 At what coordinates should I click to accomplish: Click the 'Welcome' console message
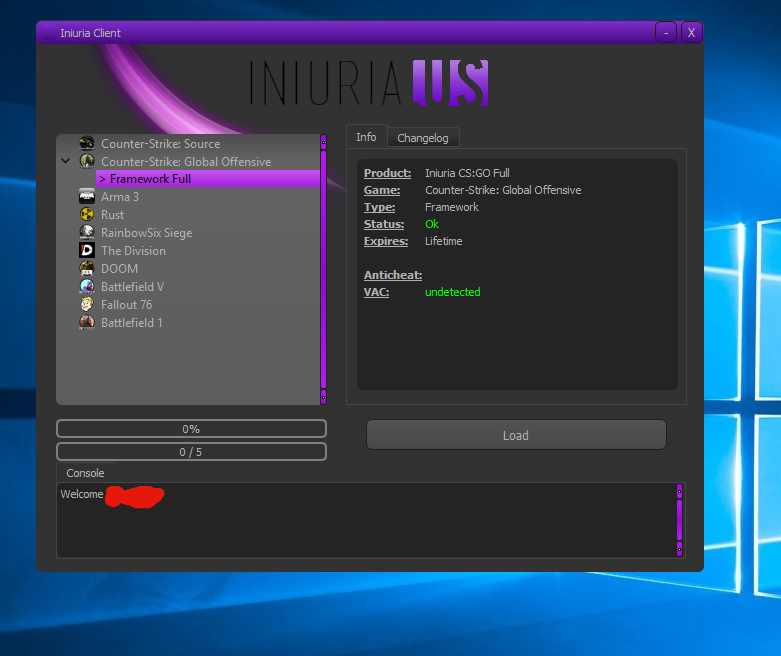coord(82,494)
